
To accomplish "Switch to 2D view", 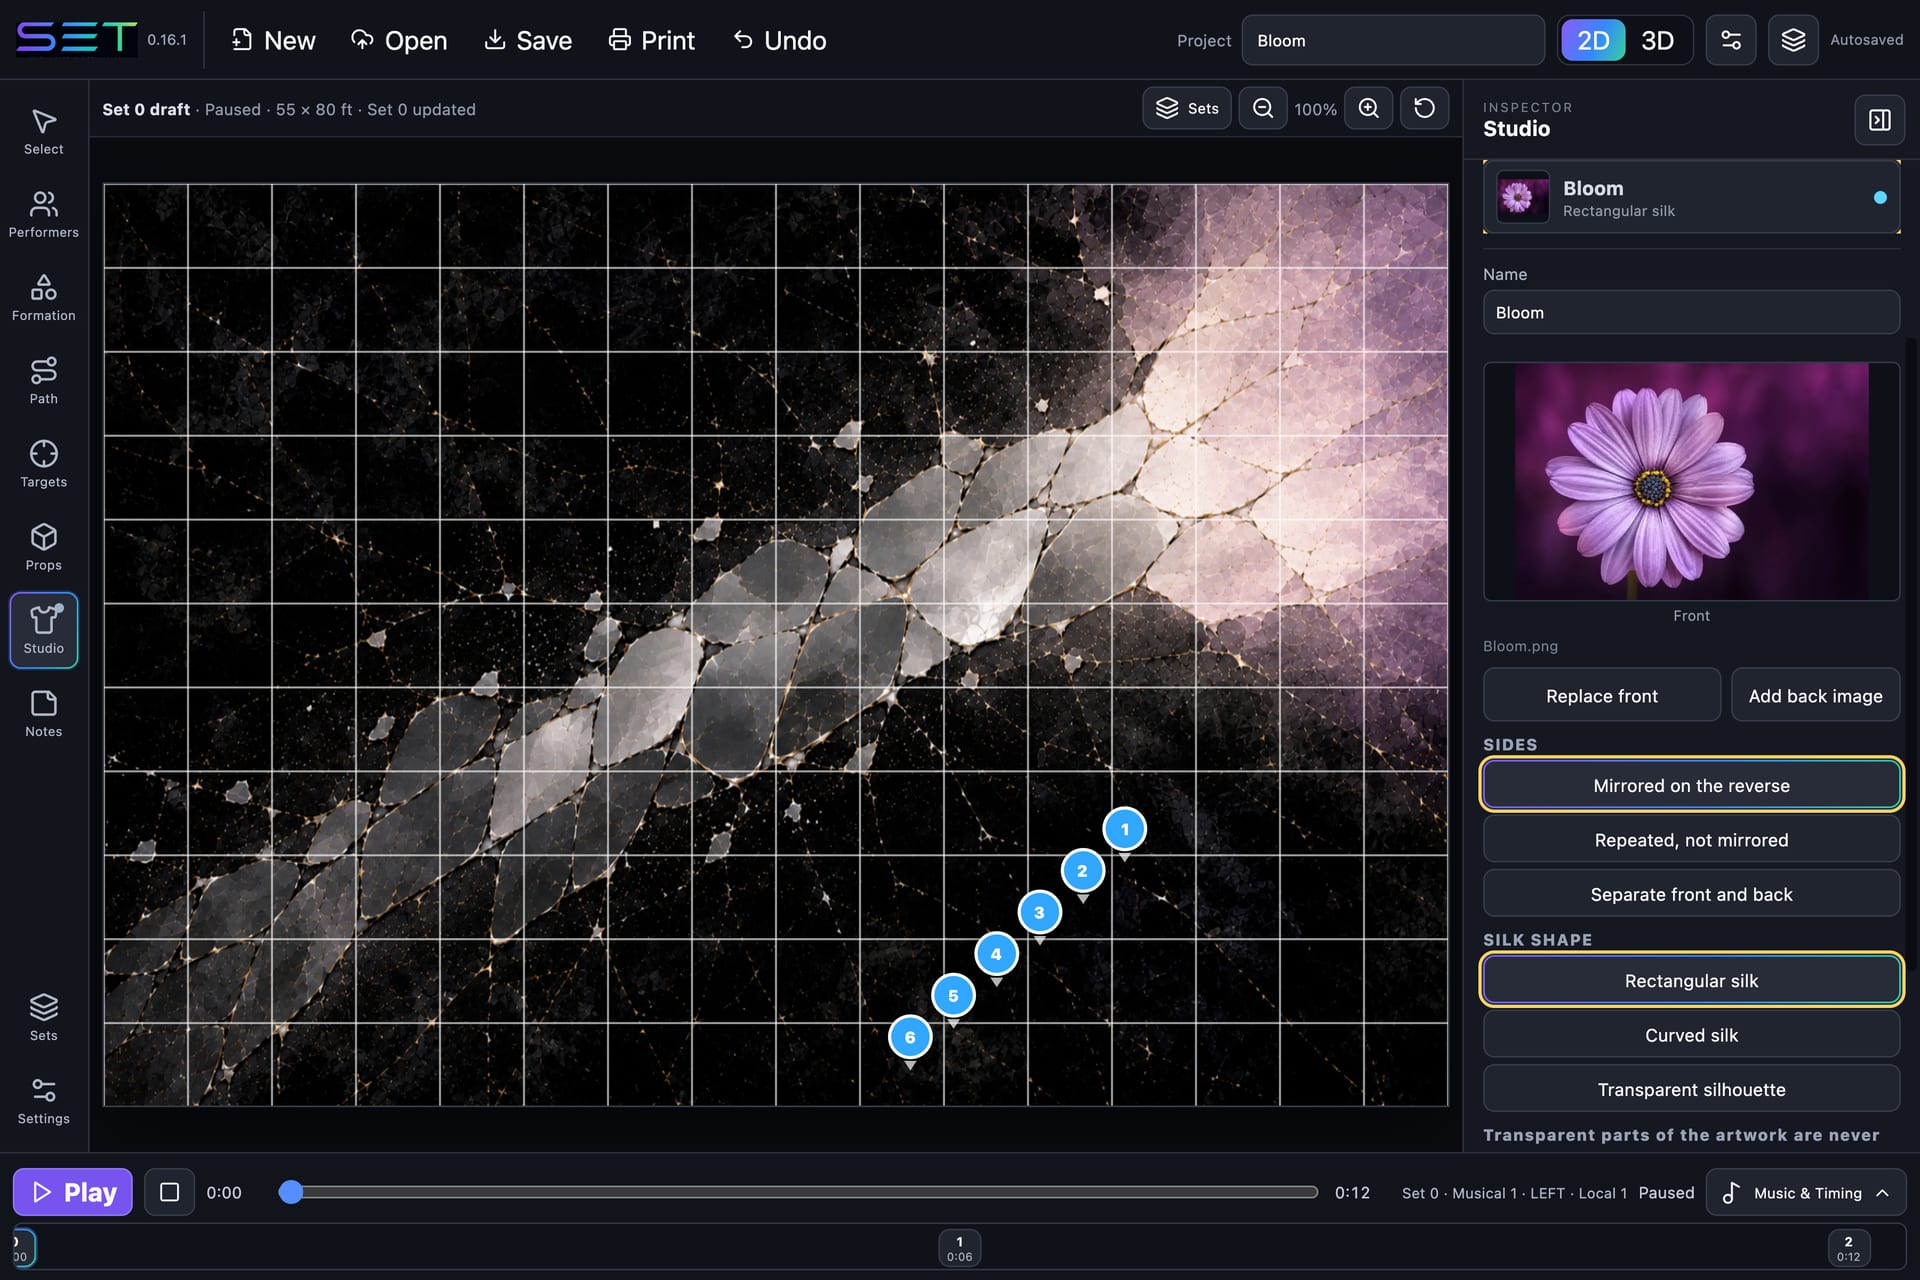I will pyautogui.click(x=1593, y=40).
